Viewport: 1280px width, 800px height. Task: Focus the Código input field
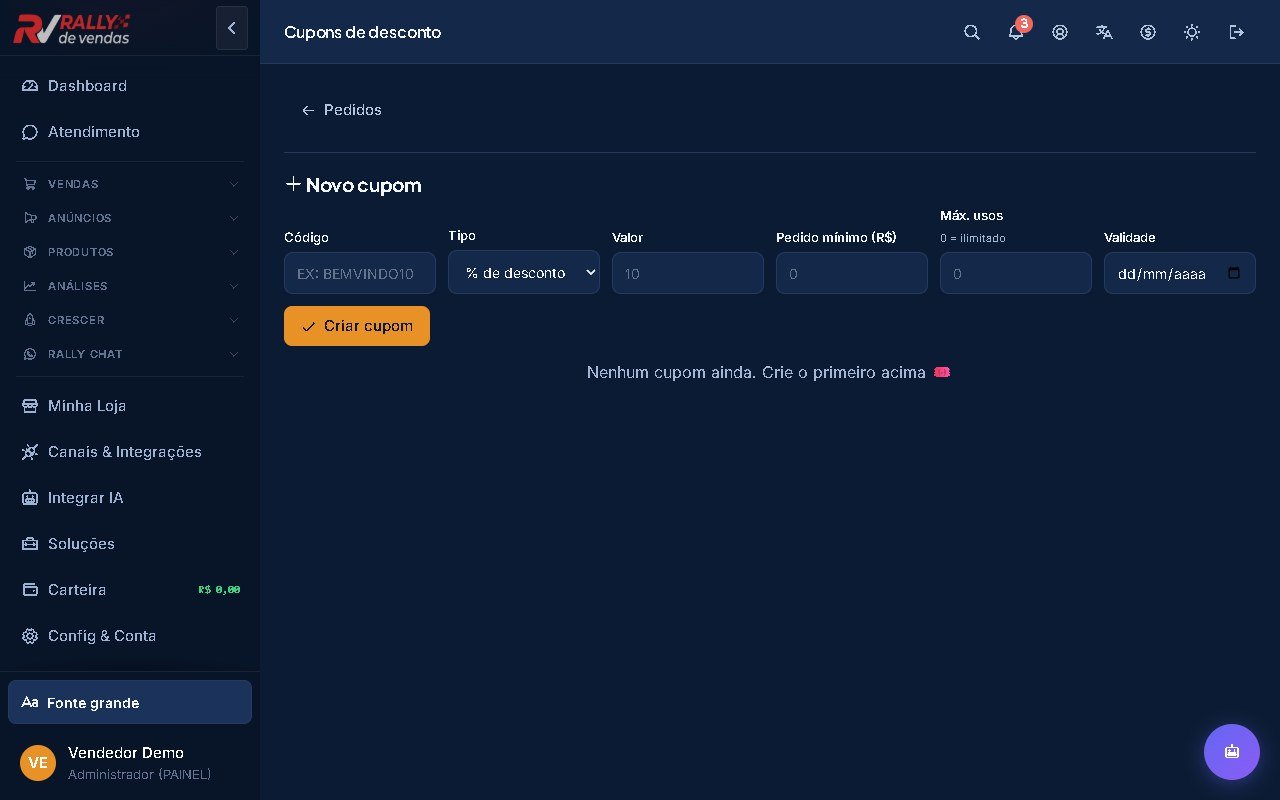click(360, 273)
